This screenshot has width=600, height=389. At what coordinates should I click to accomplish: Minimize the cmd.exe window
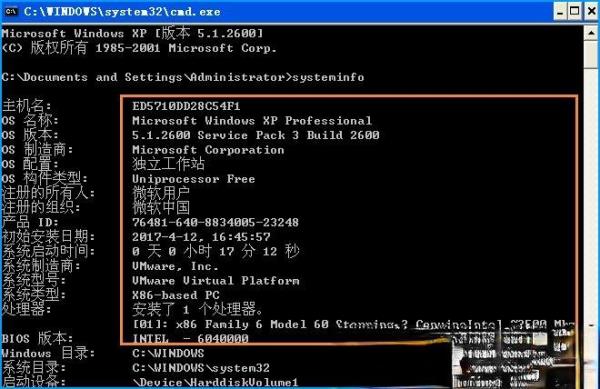(x=560, y=11)
